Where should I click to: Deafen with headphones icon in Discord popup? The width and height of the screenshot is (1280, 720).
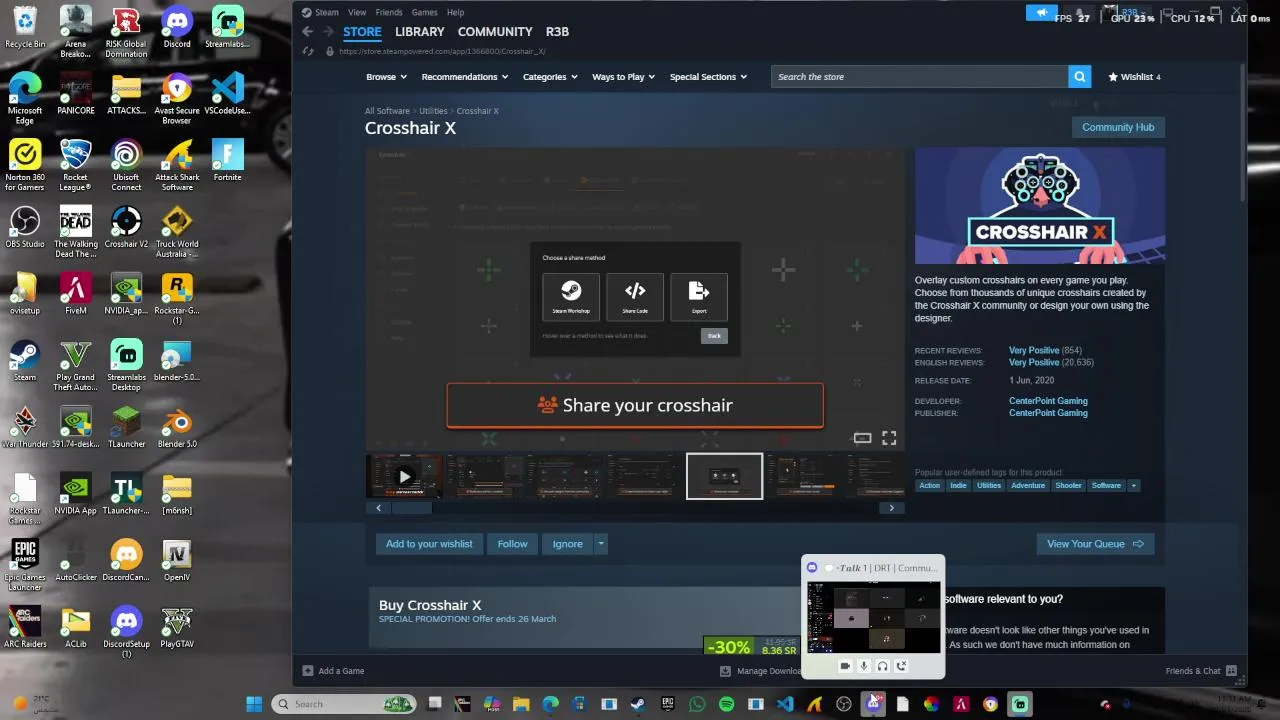(882, 666)
